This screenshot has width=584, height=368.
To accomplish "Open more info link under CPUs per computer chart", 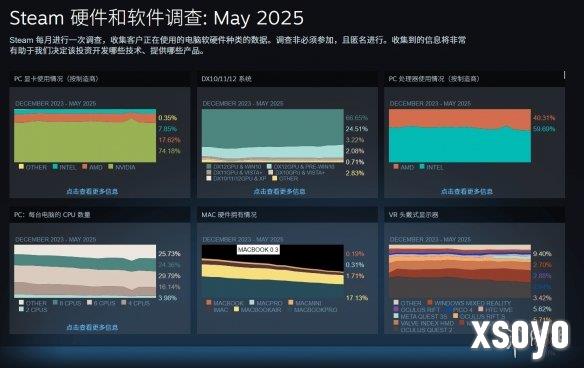I will [x=92, y=327].
